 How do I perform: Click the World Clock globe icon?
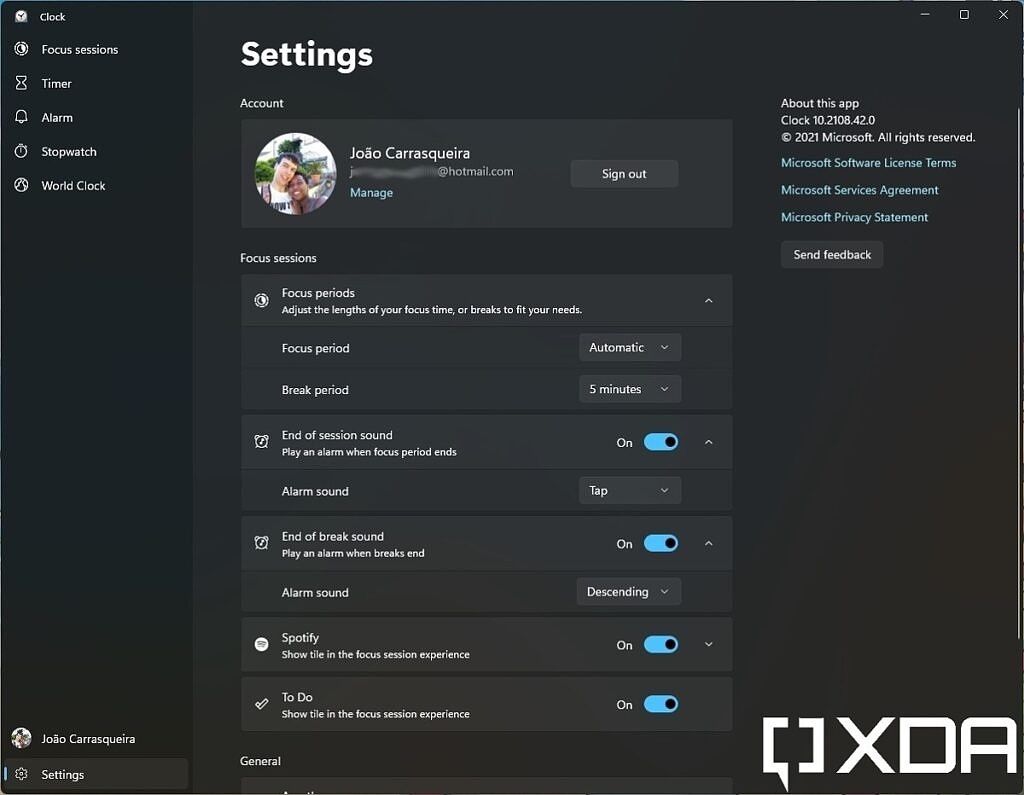point(21,185)
